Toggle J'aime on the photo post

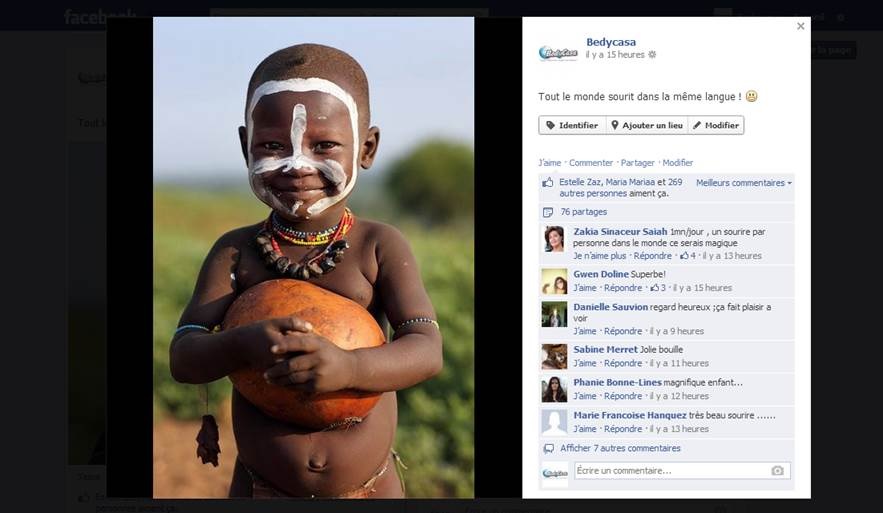pos(549,163)
